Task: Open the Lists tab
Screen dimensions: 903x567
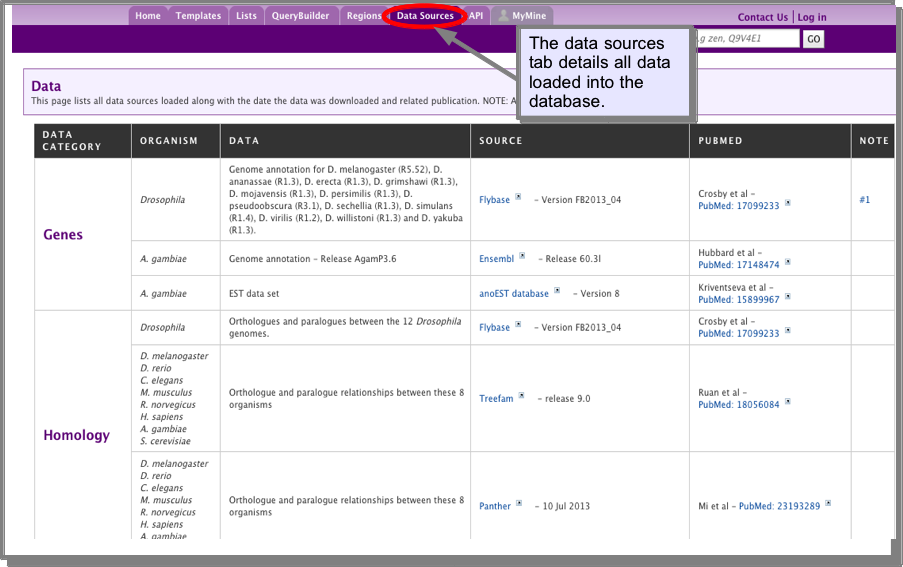Action: pos(246,16)
